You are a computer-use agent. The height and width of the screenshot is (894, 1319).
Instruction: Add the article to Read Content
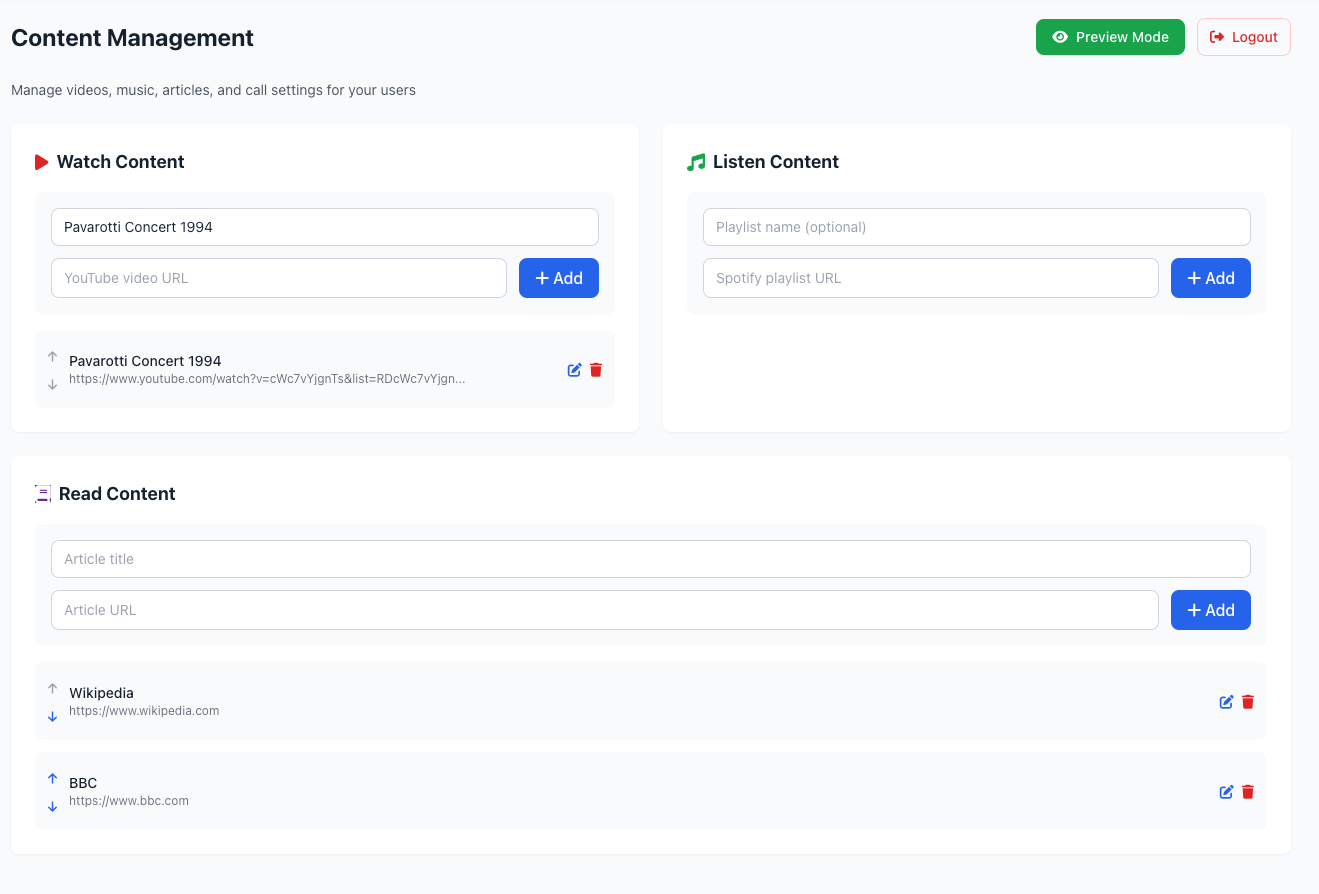tap(1210, 610)
